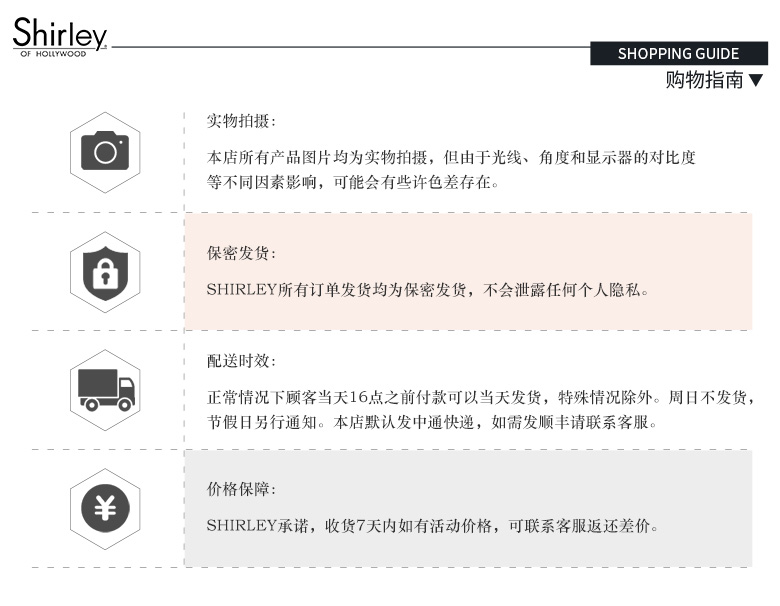Click the sentence starting 正常情况下顾客当天16点
This screenshot has width=780, height=606.
pyautogui.click(x=480, y=397)
